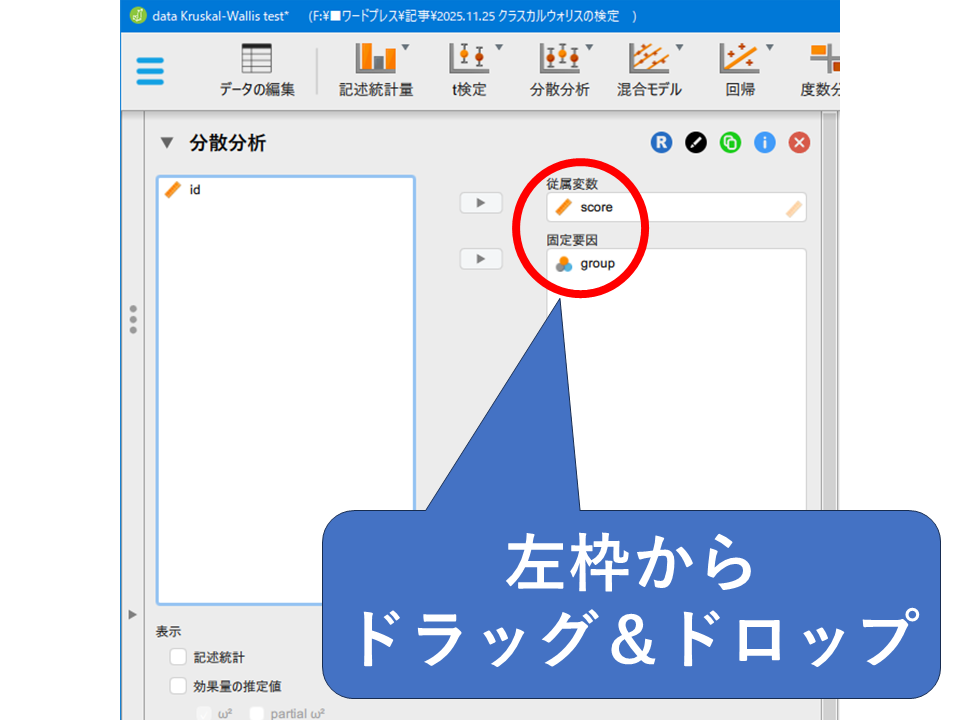Viewport: 960px width, 720px height.
Task: Open the 記述統計量 analysis dropdown
Action: (376, 70)
